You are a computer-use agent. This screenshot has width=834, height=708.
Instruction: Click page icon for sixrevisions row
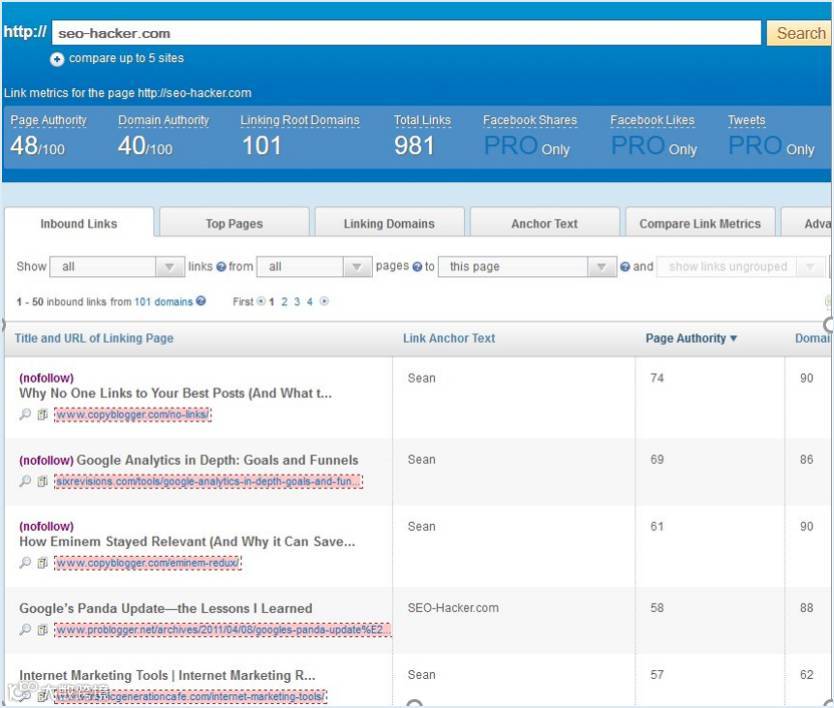click(x=43, y=481)
